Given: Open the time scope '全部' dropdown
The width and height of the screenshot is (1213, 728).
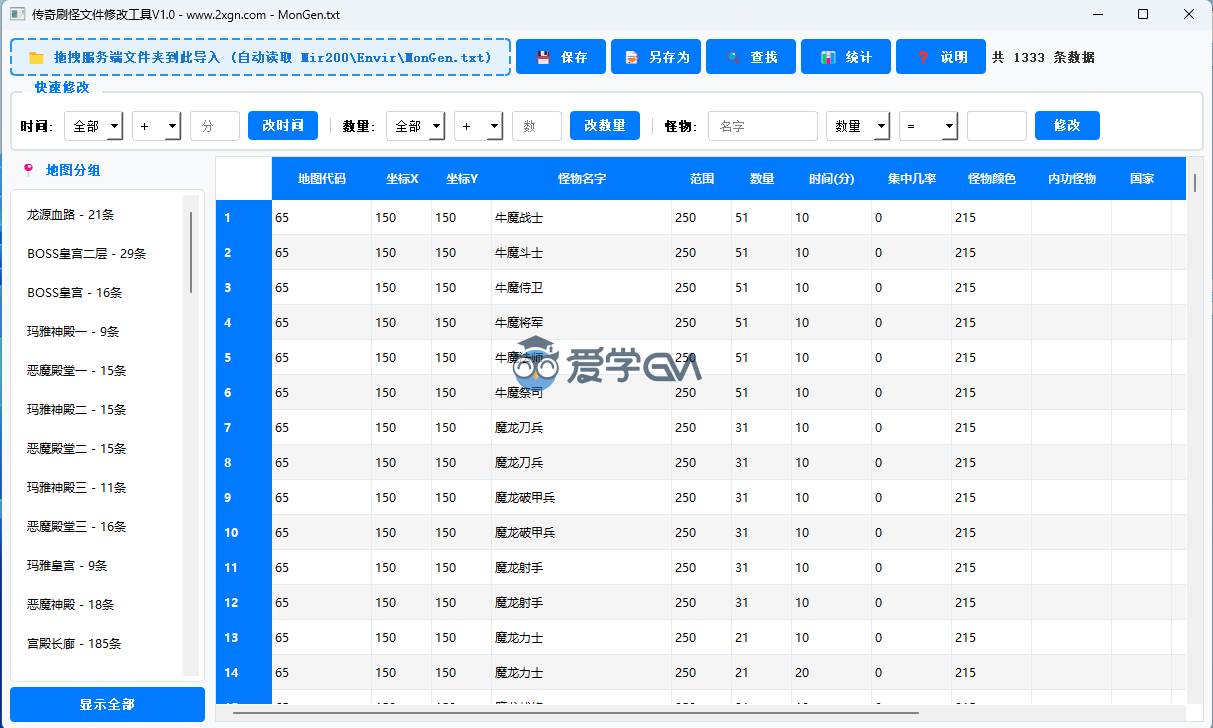Looking at the screenshot, I should pyautogui.click(x=93, y=126).
